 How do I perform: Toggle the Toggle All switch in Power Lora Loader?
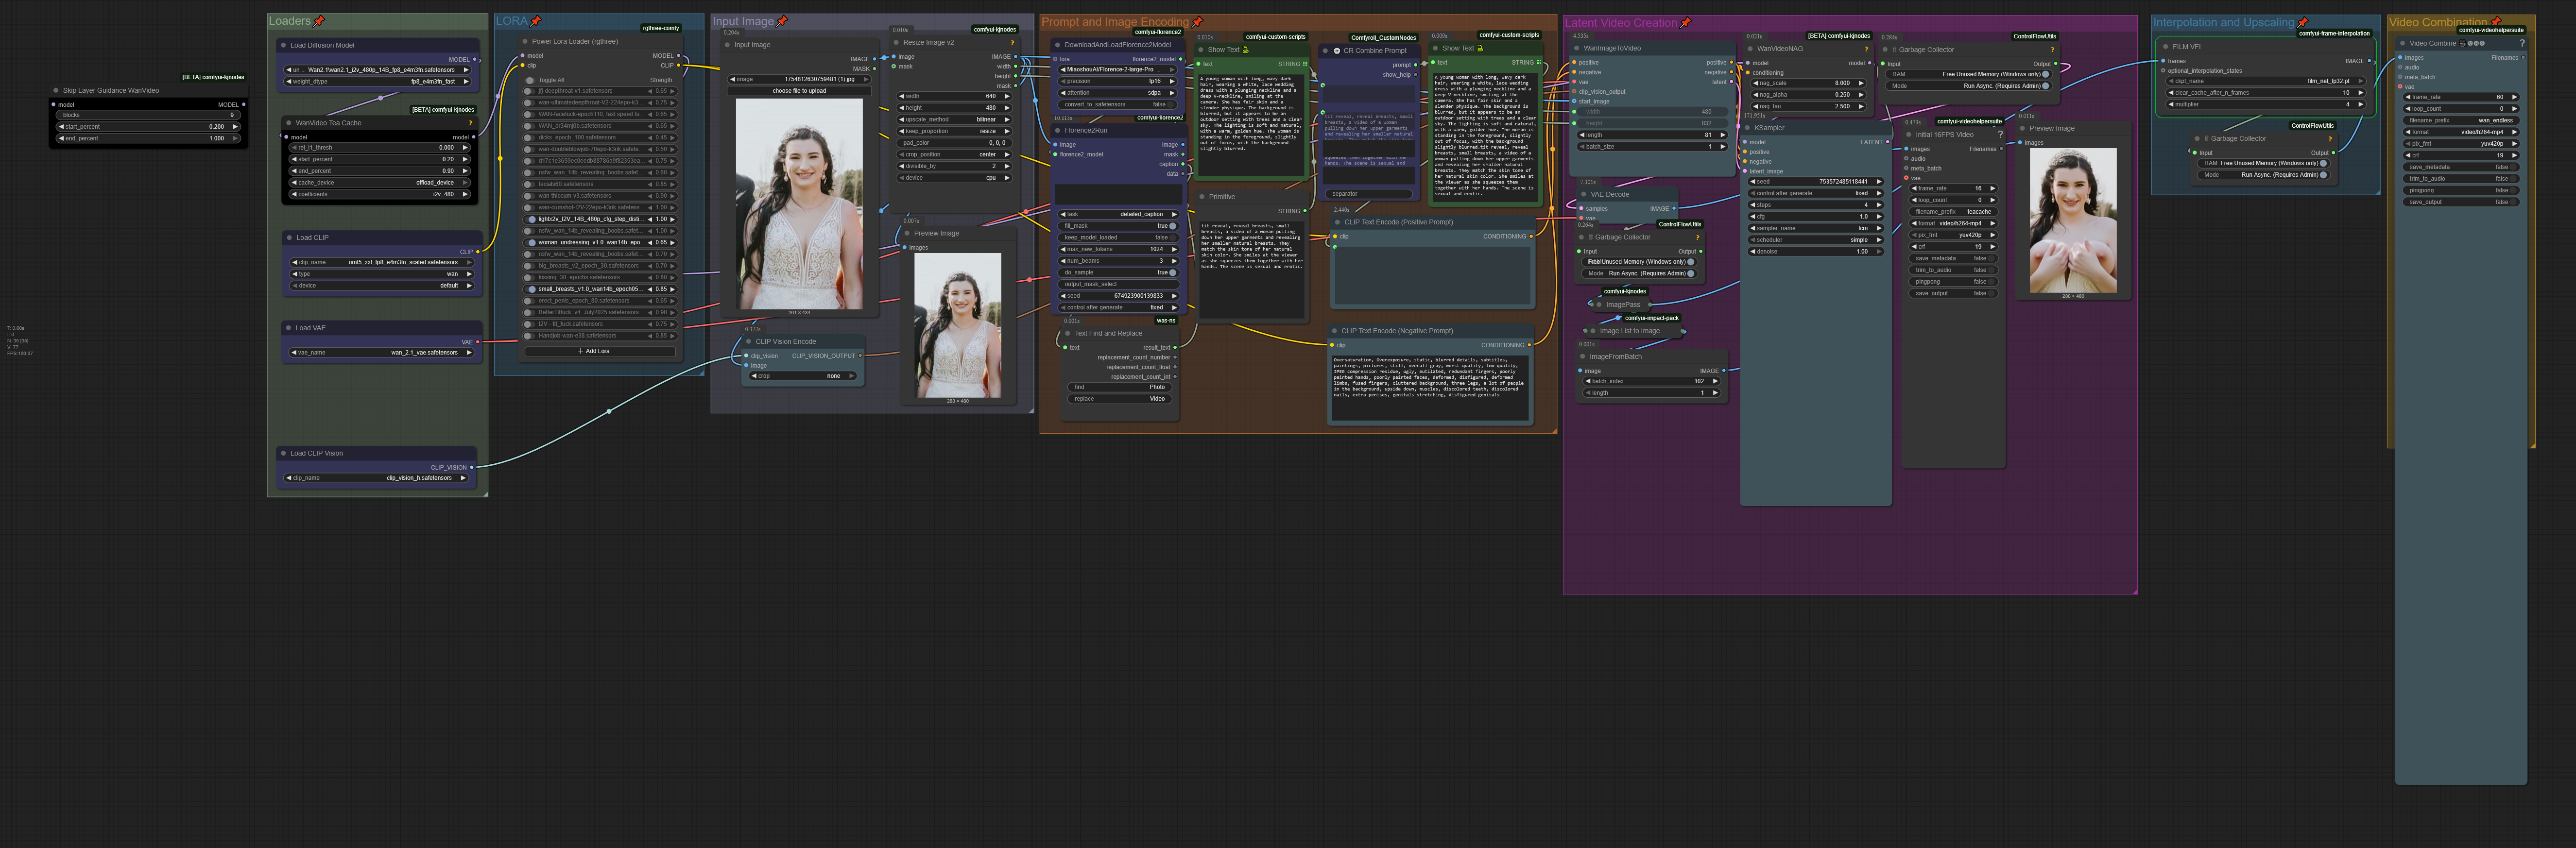tap(530, 80)
